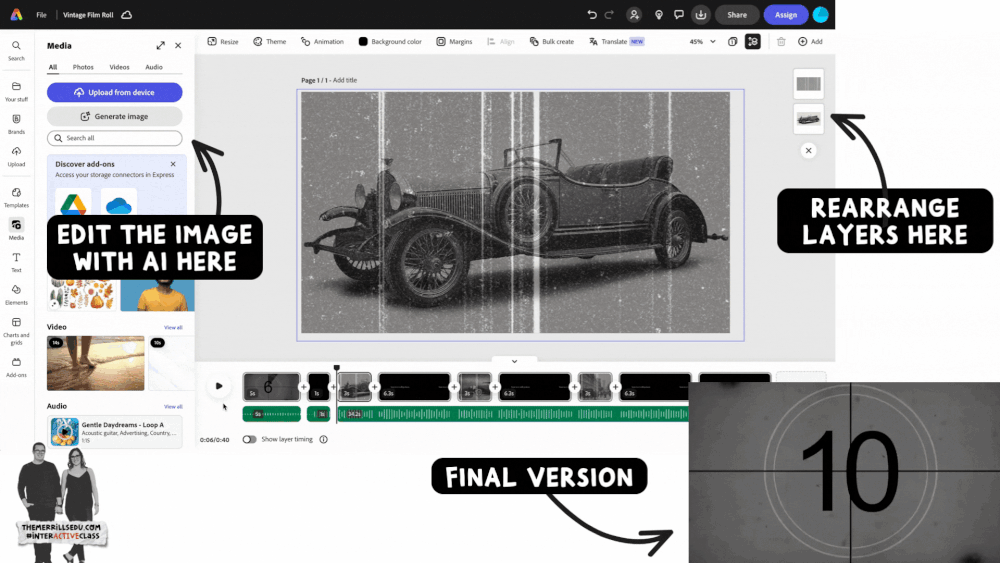Open Charts and grids in sidebar

coord(17,331)
